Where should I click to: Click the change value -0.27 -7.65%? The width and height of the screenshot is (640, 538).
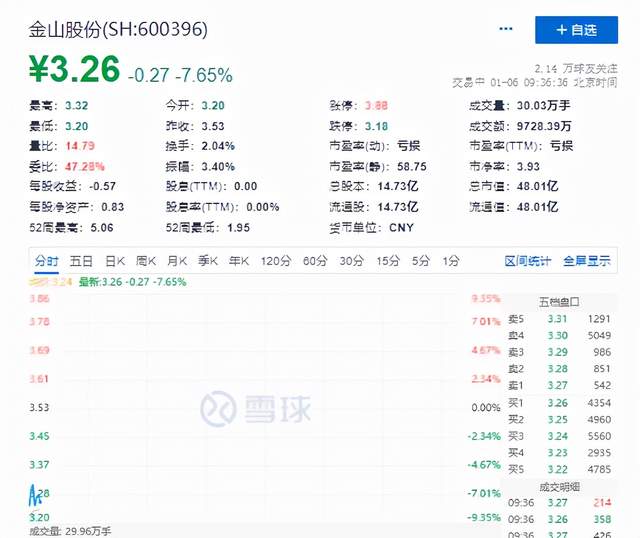180,75
